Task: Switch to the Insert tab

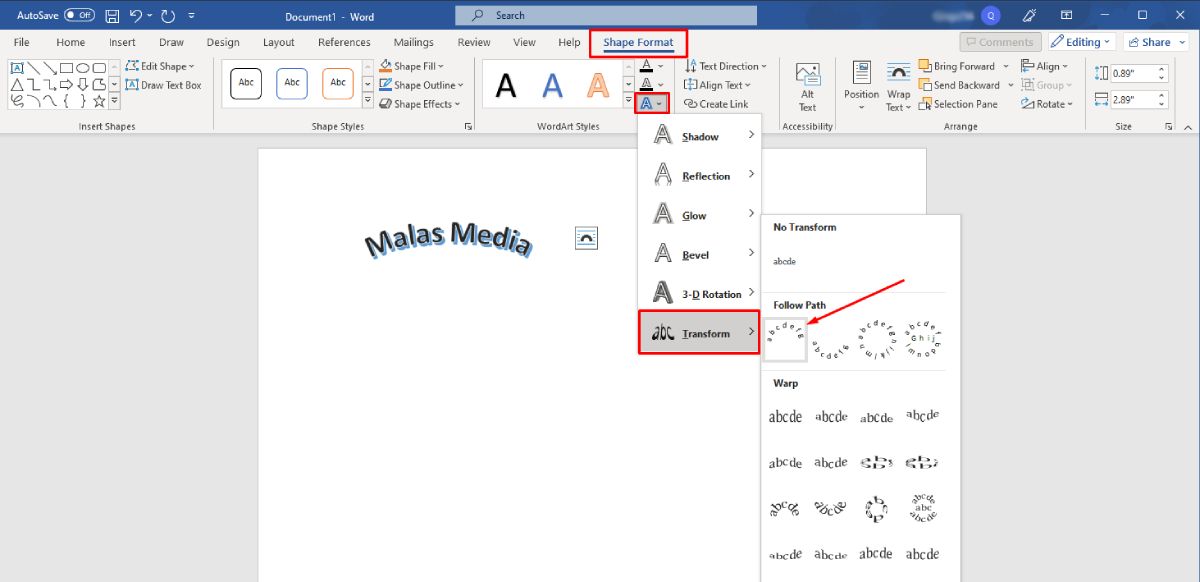Action: [123, 42]
